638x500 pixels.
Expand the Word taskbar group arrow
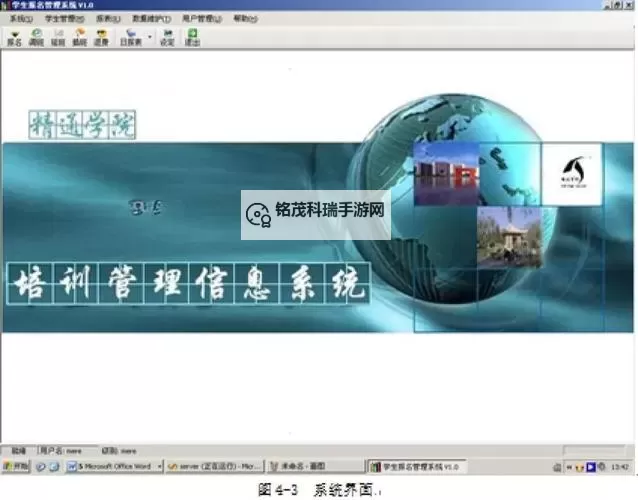(x=160, y=467)
